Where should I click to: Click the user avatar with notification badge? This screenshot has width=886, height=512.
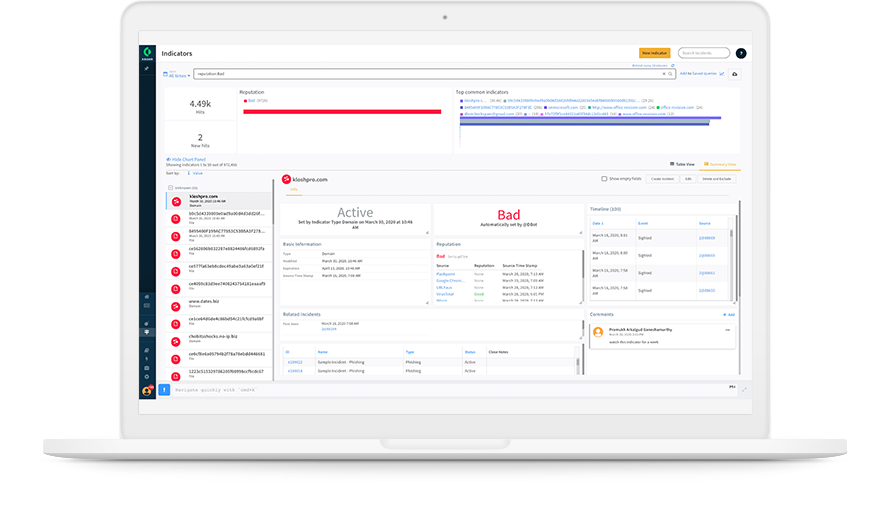[x=147, y=390]
